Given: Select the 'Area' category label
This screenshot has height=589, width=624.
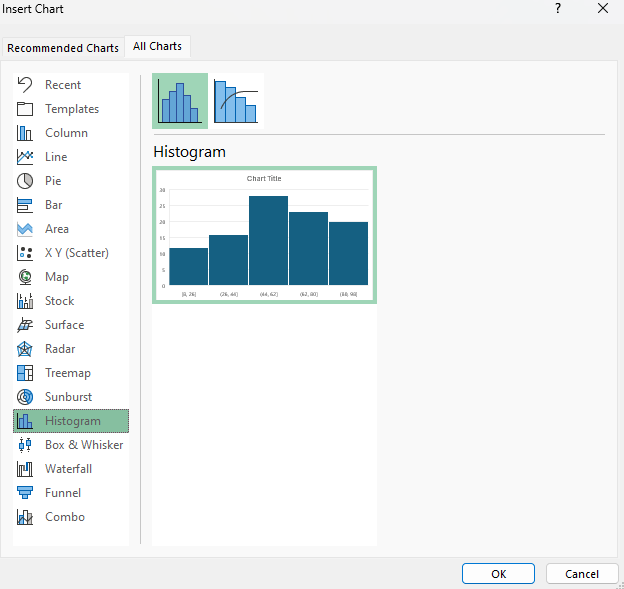Looking at the screenshot, I should [57, 229].
